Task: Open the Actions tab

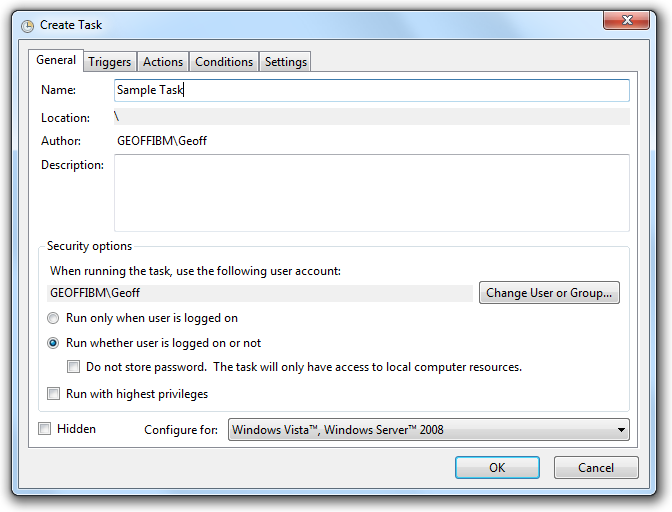Action: 163,62
